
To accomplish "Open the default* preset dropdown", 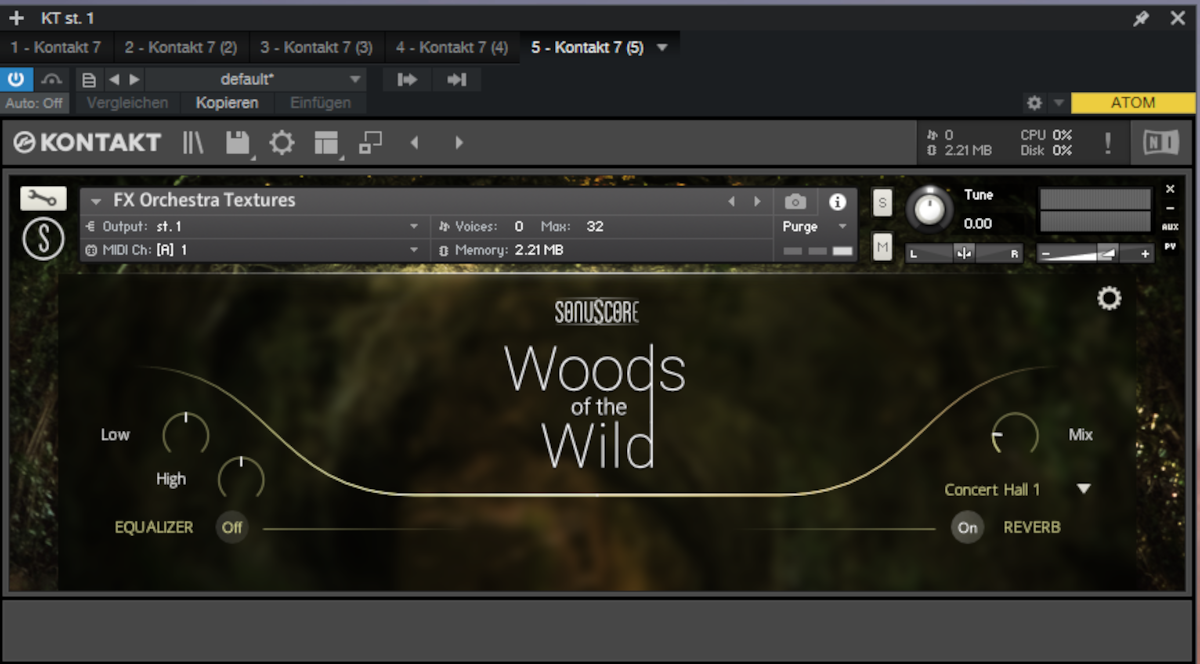I will pyautogui.click(x=256, y=80).
